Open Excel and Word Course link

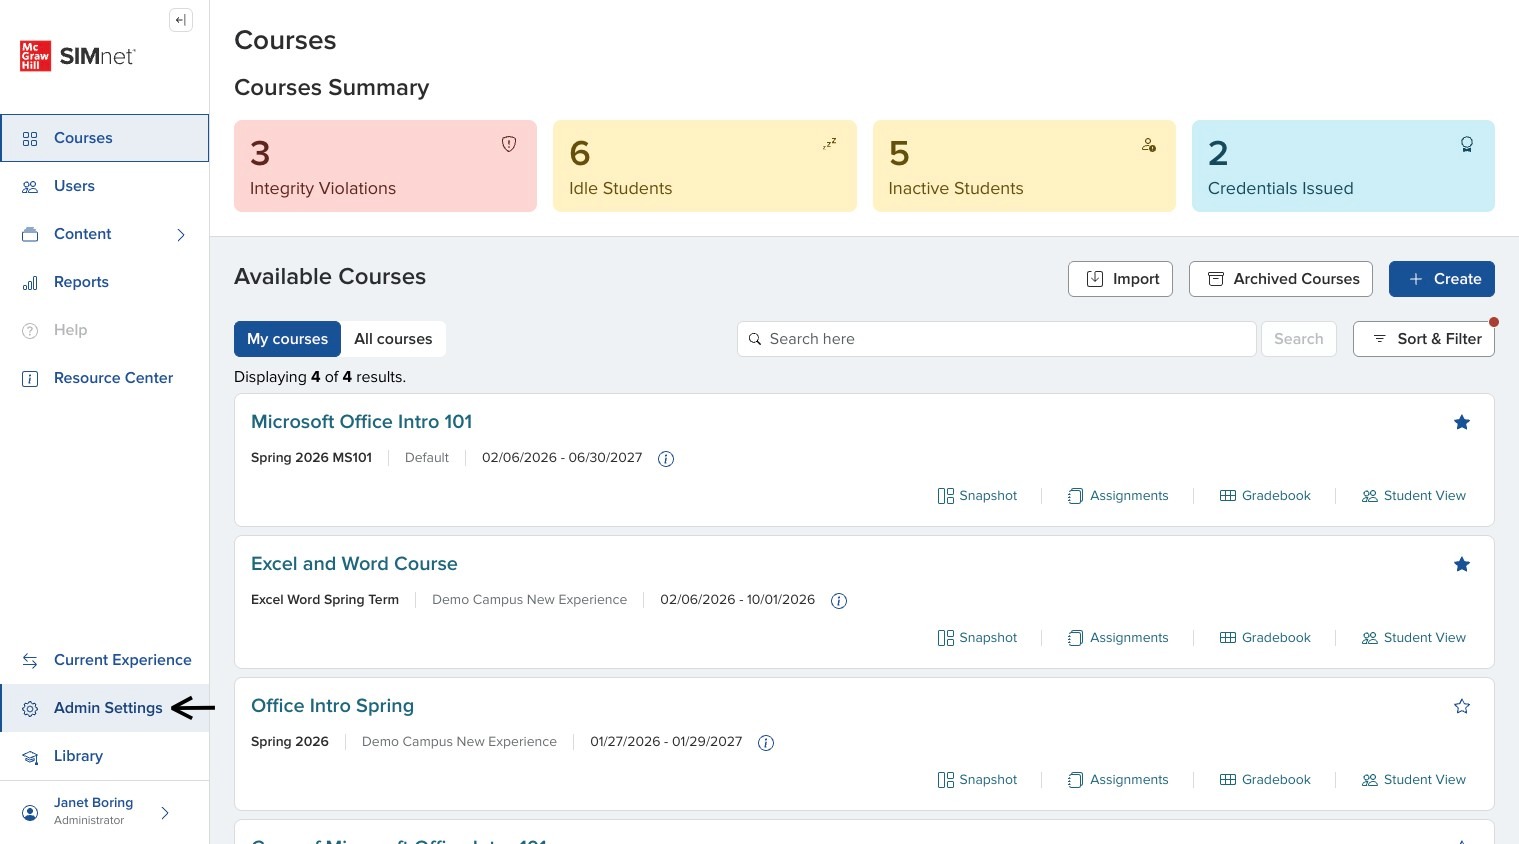354,564
